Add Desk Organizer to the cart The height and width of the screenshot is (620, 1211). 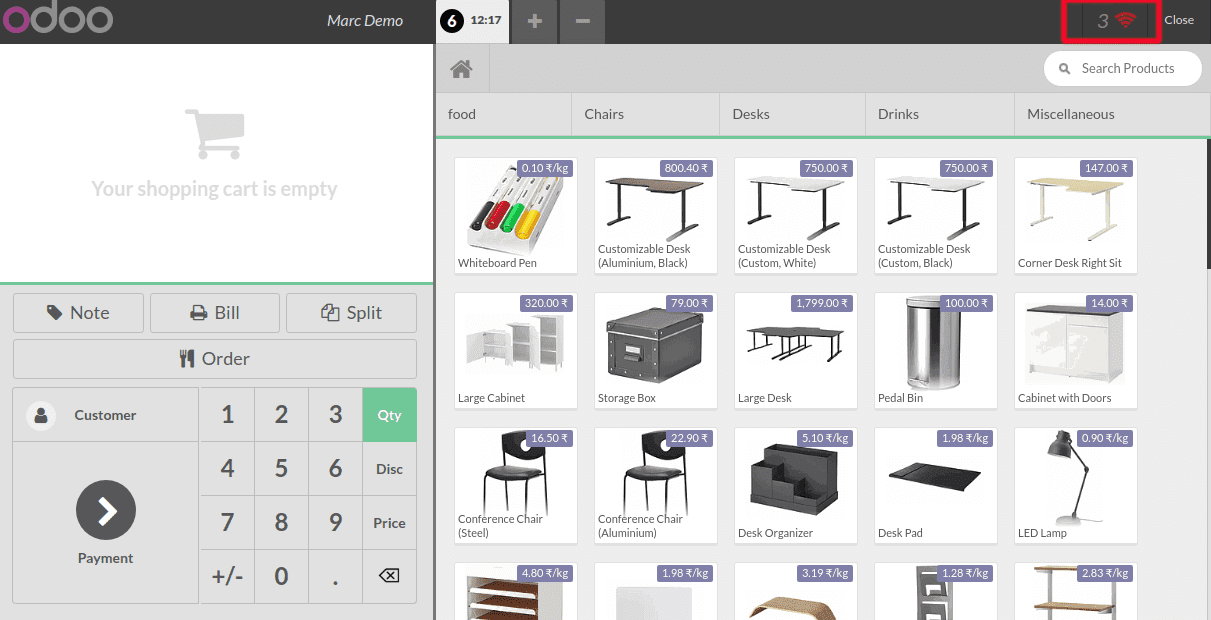796,485
